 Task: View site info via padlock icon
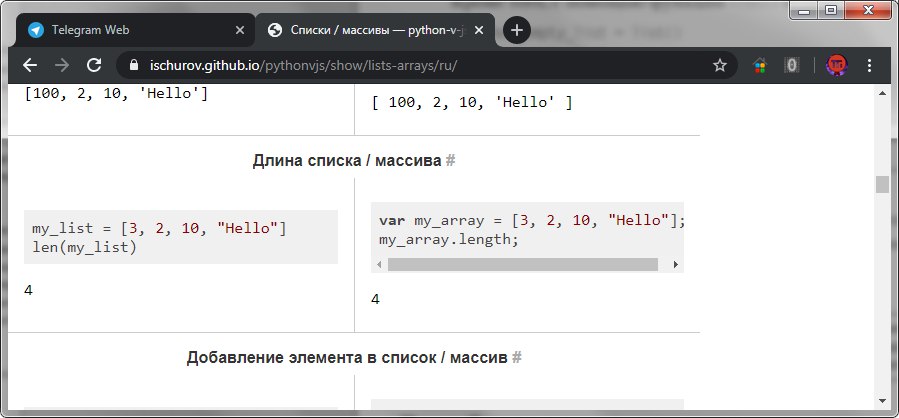pyautogui.click(x=134, y=65)
